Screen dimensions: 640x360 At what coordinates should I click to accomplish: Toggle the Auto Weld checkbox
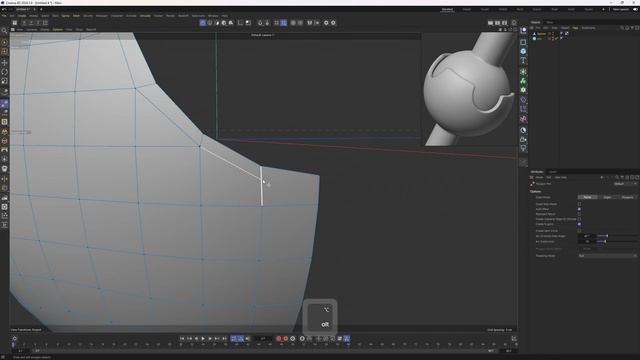[x=579, y=209]
